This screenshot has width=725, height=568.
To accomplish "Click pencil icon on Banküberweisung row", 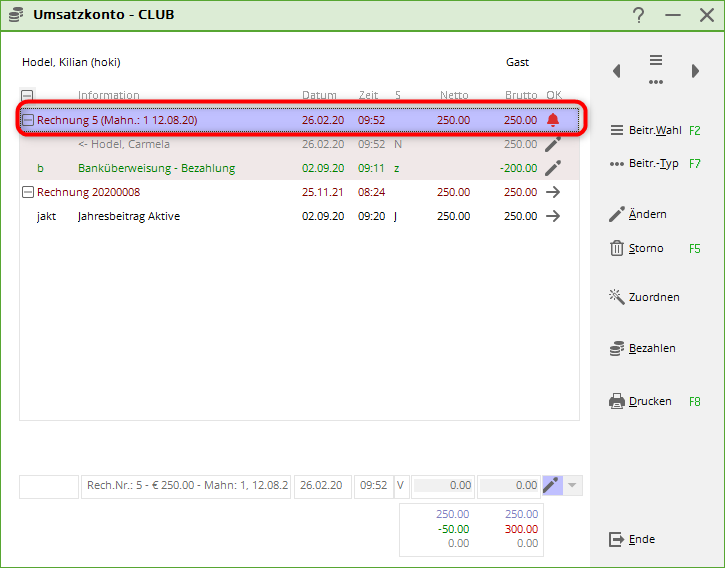I will [553, 168].
